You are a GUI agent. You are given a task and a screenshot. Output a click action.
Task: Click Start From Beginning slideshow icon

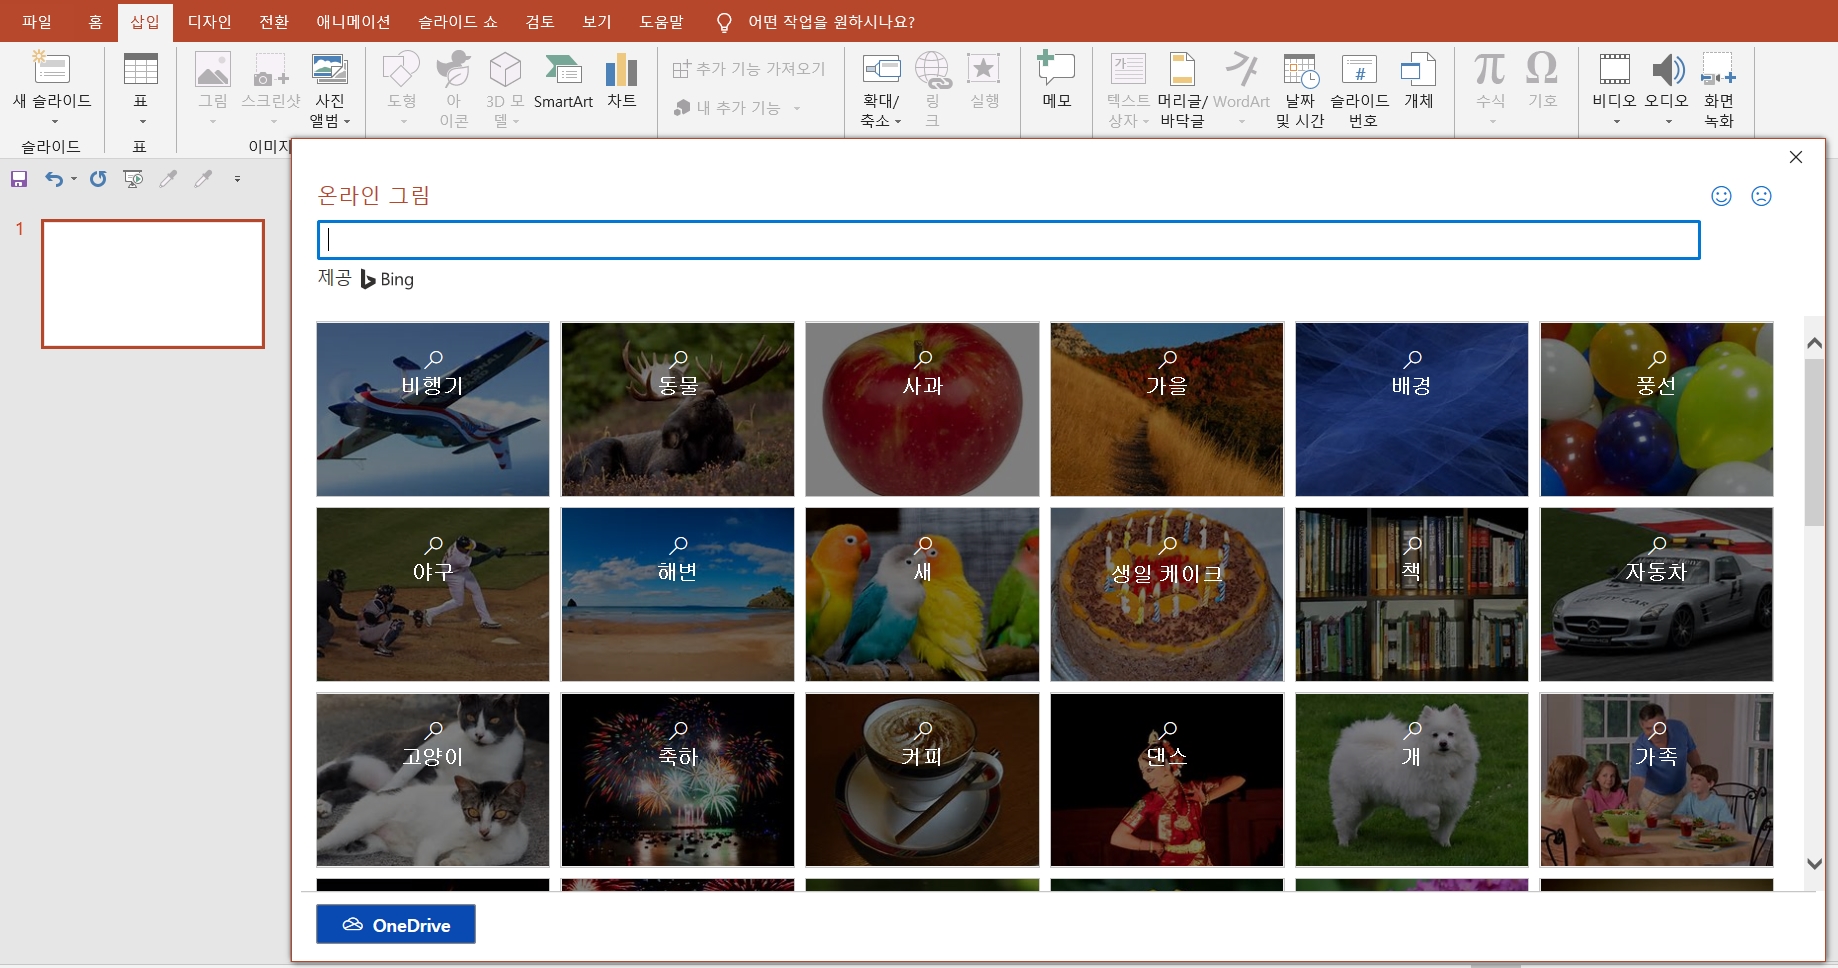(x=133, y=179)
